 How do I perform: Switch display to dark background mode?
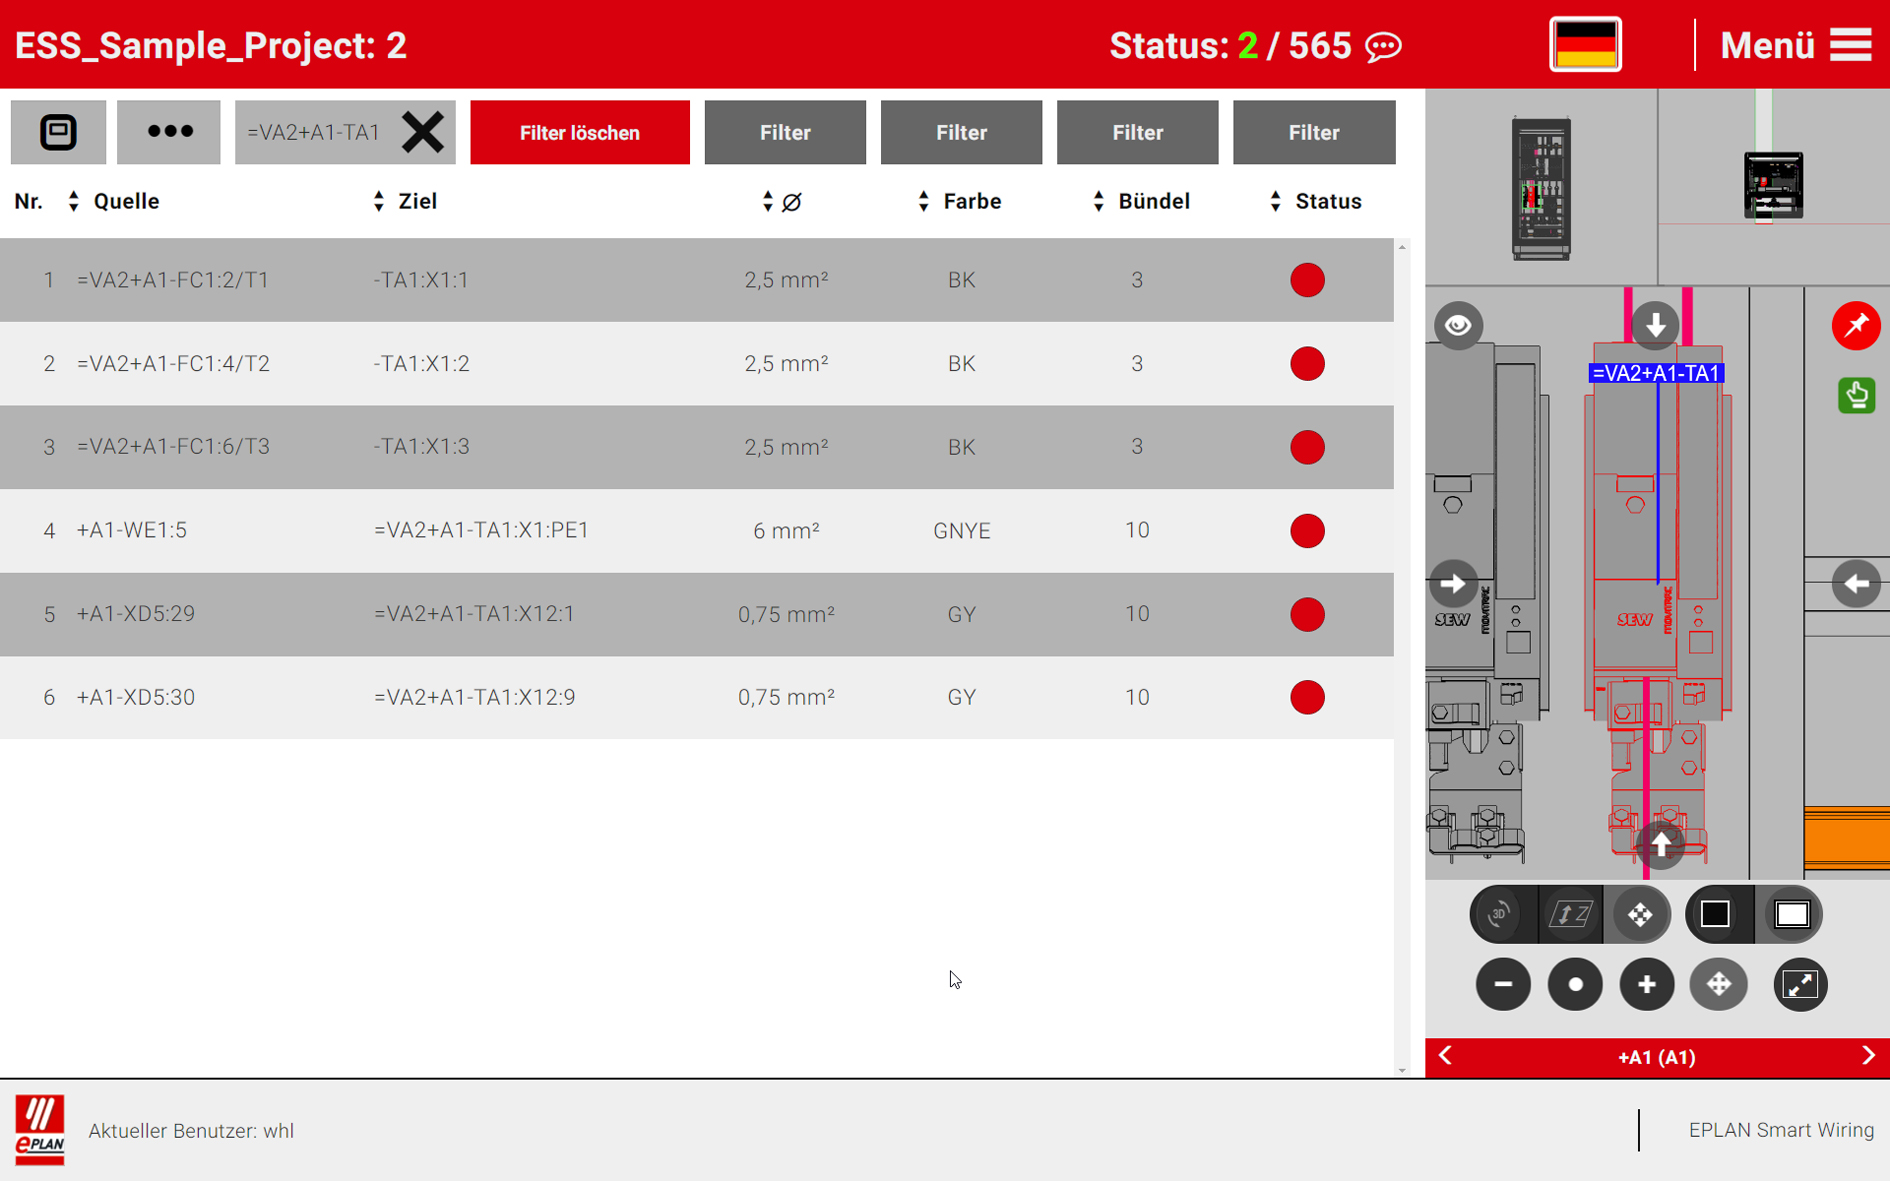(1717, 913)
